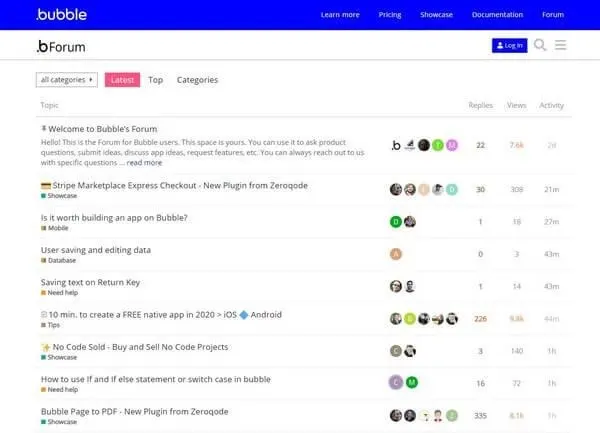Click orange A avatar on User saving row
Screen dimensions: 600x433
coord(396,254)
